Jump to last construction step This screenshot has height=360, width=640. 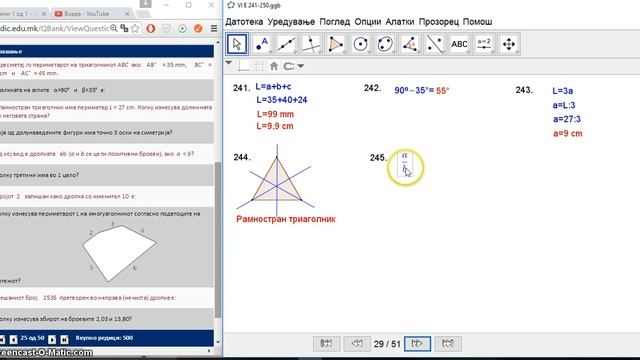pos(448,344)
